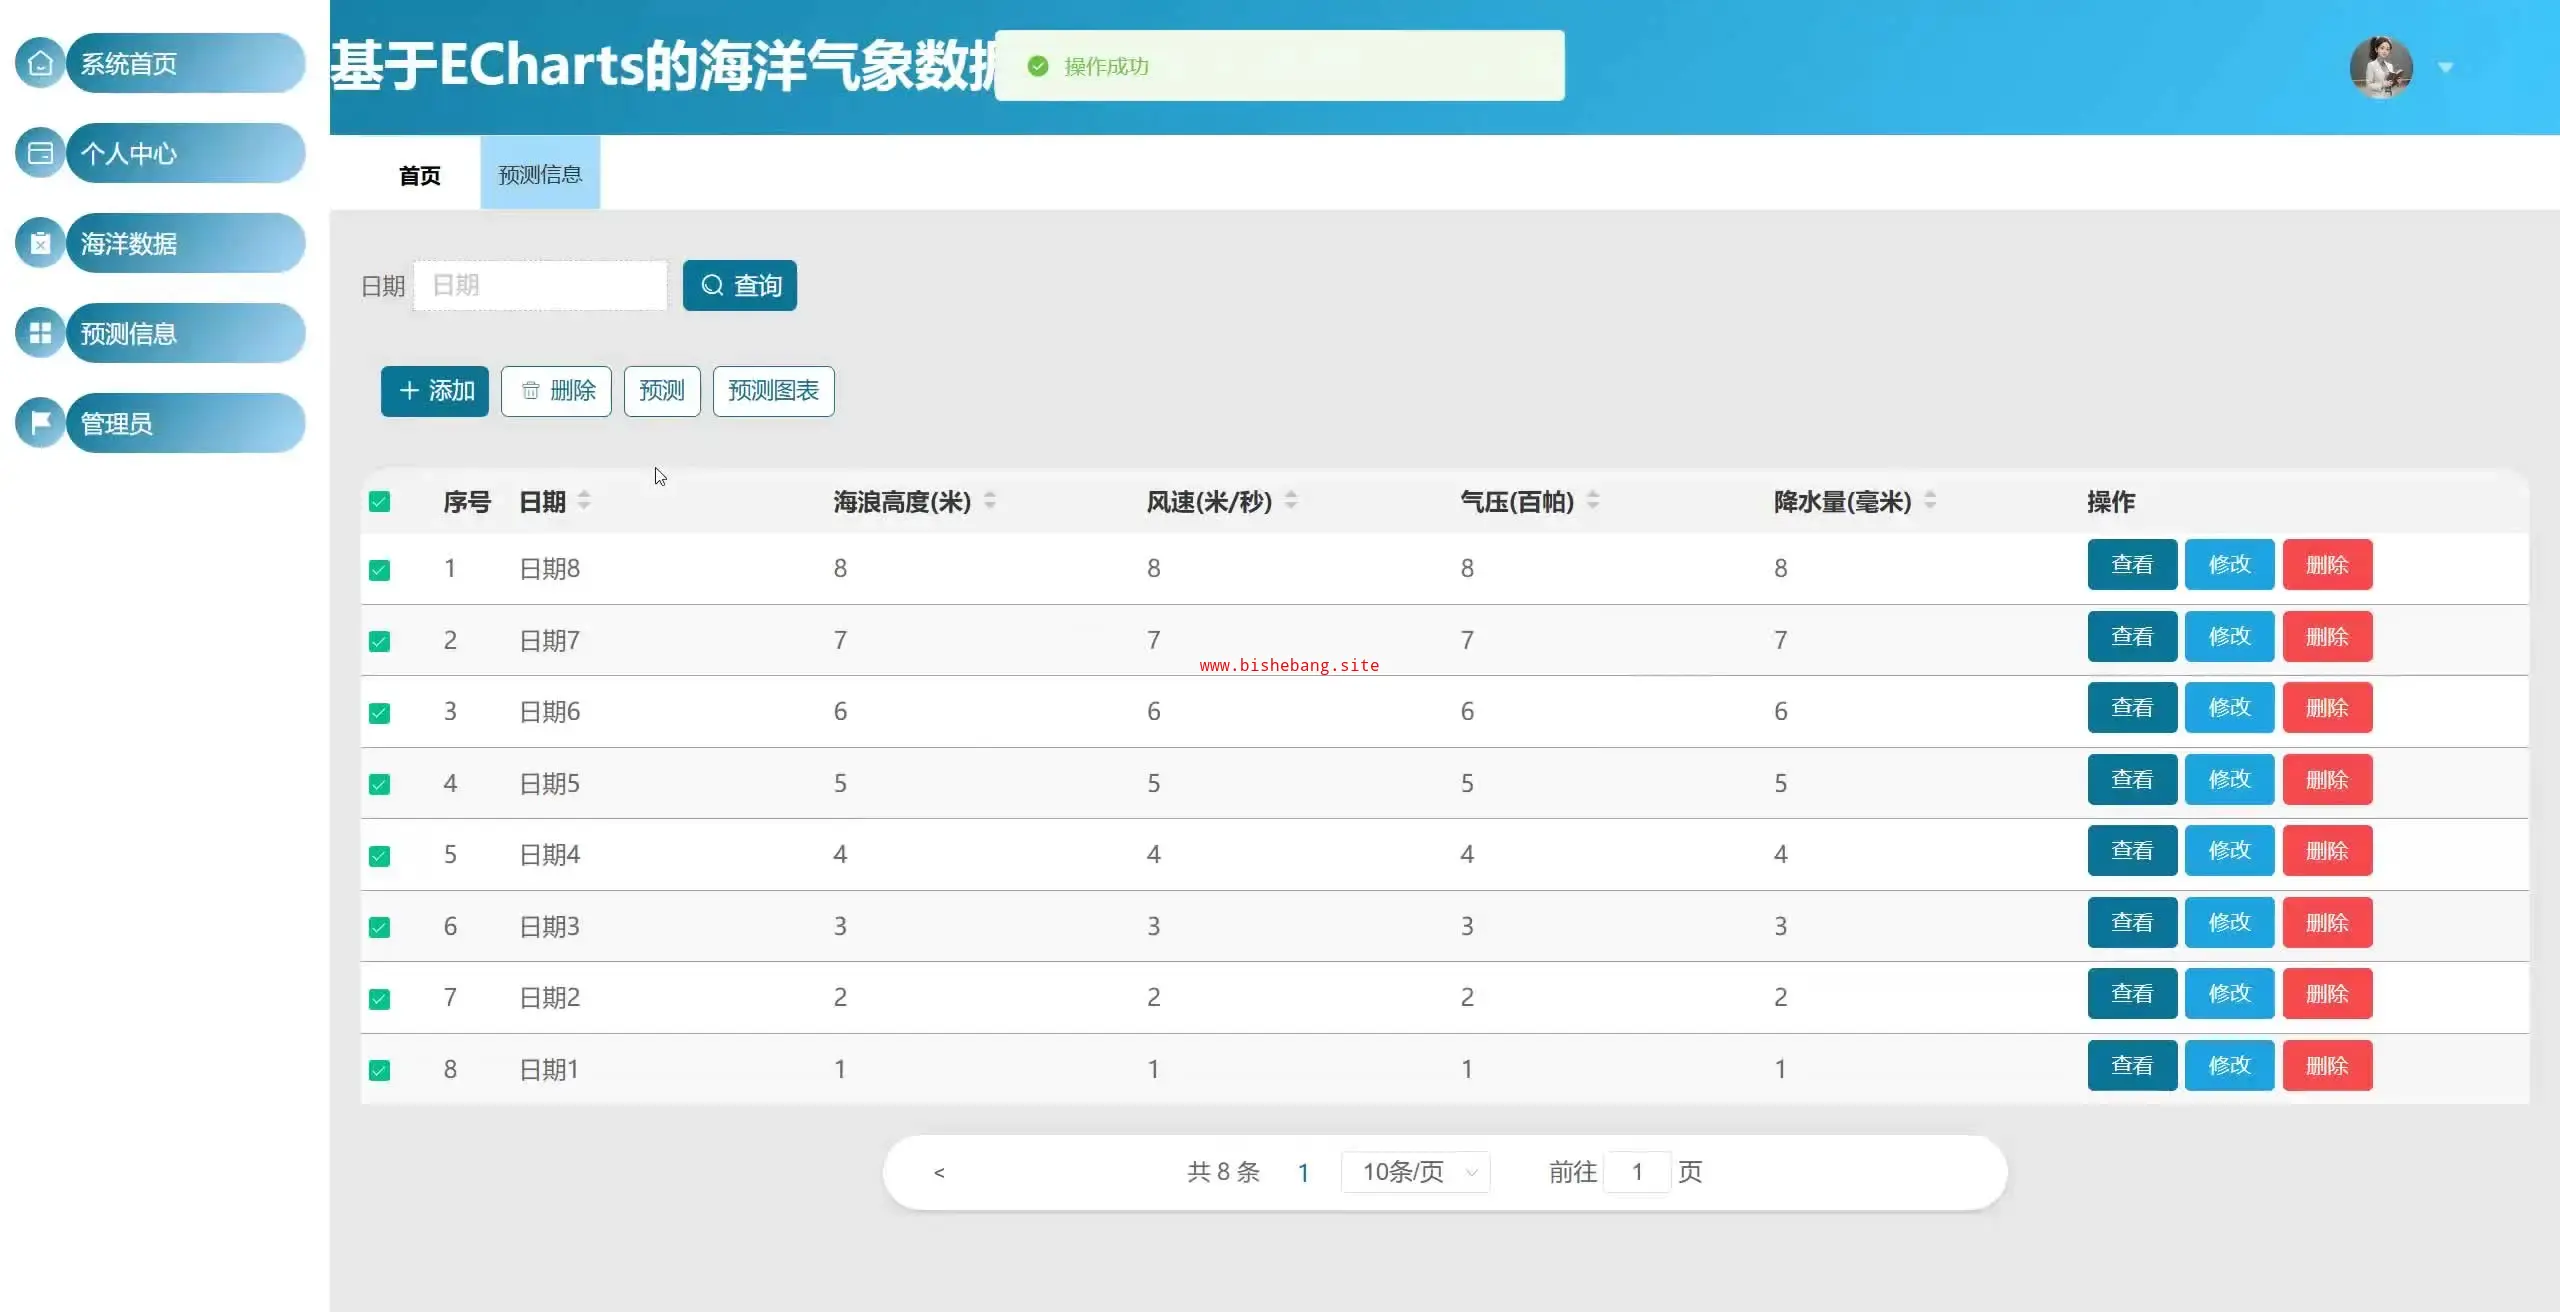This screenshot has height=1312, width=2560.
Task: Sort by 海浪高度(米) column arrows
Action: tap(990, 500)
